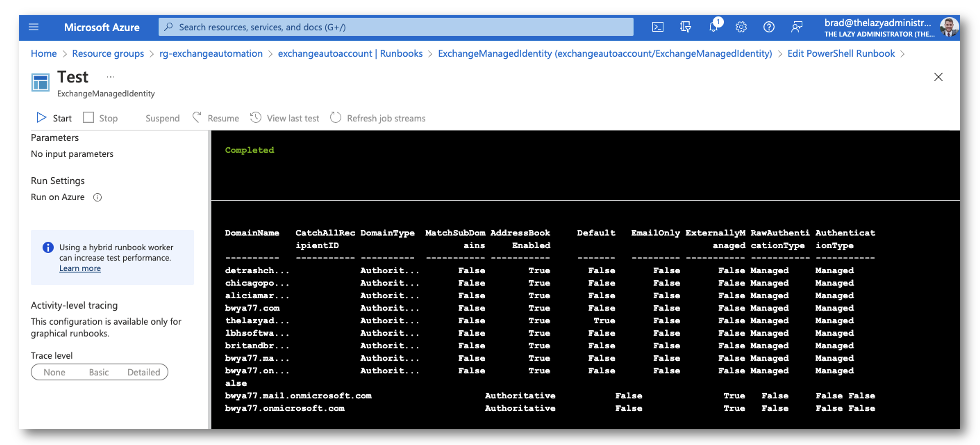Screen dimensions: 980x445
Task: Click the search resources input field
Action: tap(396, 27)
